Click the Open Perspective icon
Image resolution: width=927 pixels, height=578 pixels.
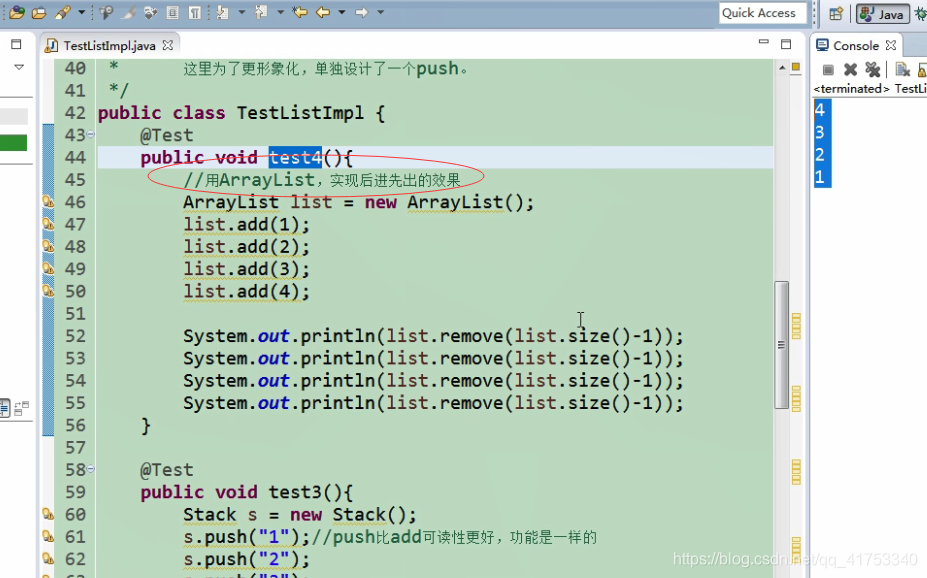[836, 14]
